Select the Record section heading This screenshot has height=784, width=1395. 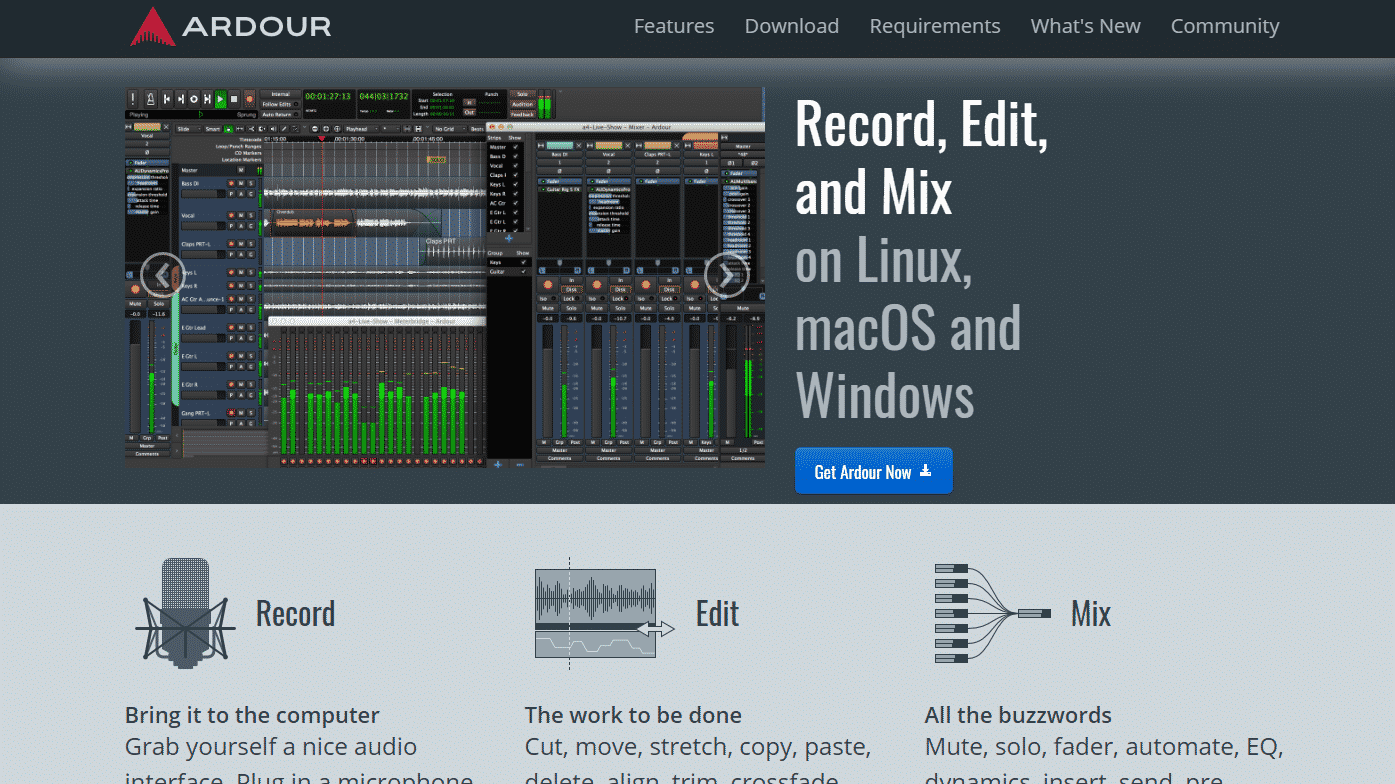295,613
